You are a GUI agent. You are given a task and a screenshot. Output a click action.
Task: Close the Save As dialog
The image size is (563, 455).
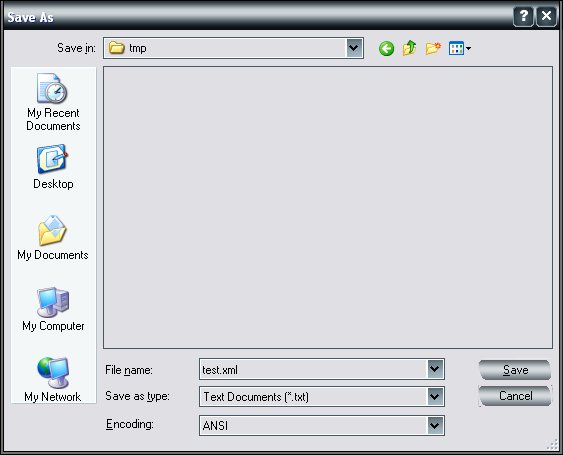[546, 16]
